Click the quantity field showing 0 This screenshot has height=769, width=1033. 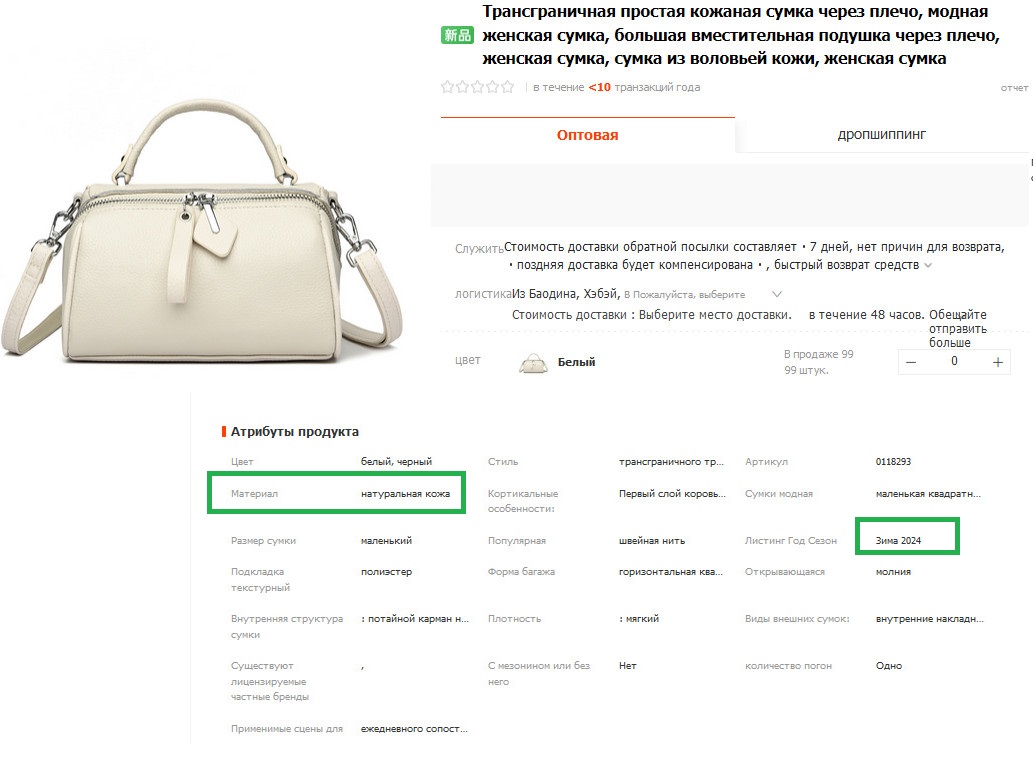pyautogui.click(x=954, y=362)
